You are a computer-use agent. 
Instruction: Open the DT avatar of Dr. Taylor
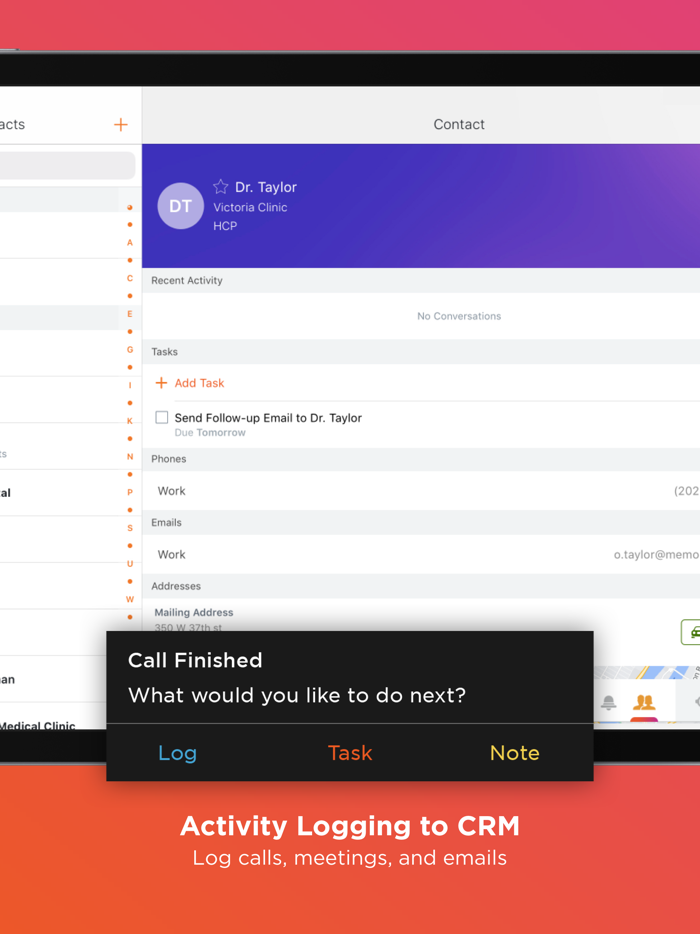pyautogui.click(x=181, y=206)
